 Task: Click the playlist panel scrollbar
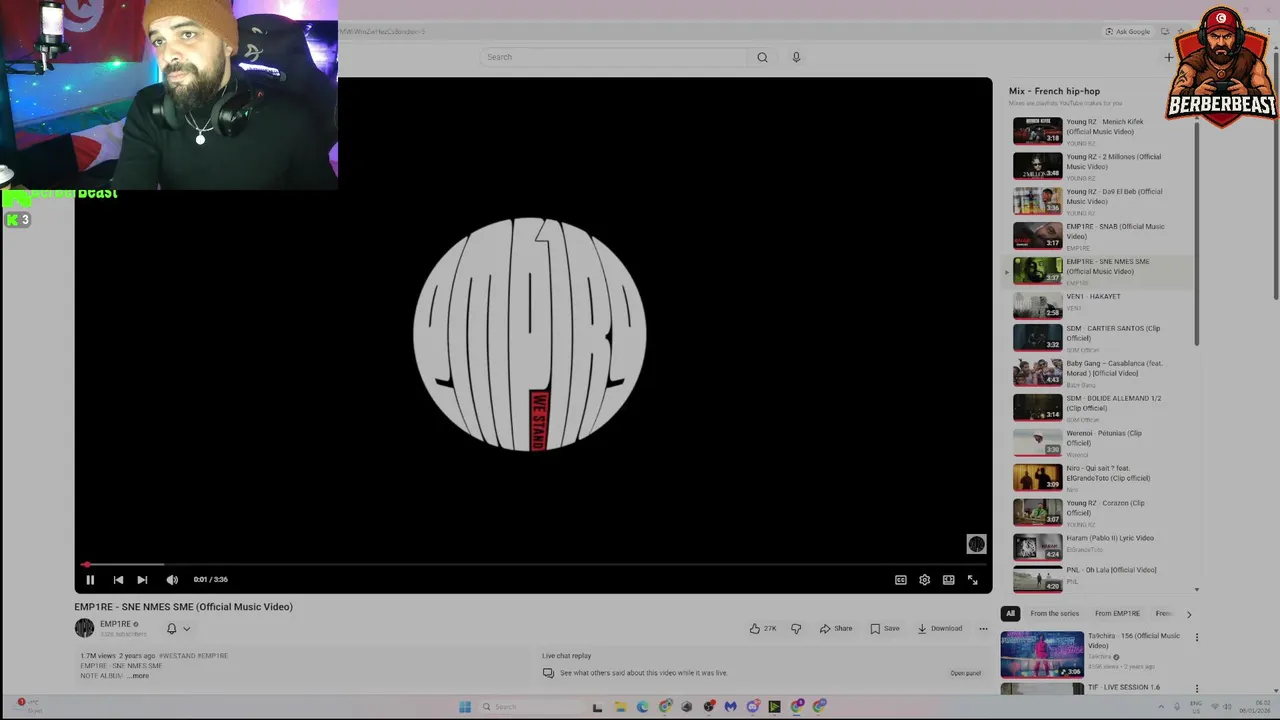1197,232
